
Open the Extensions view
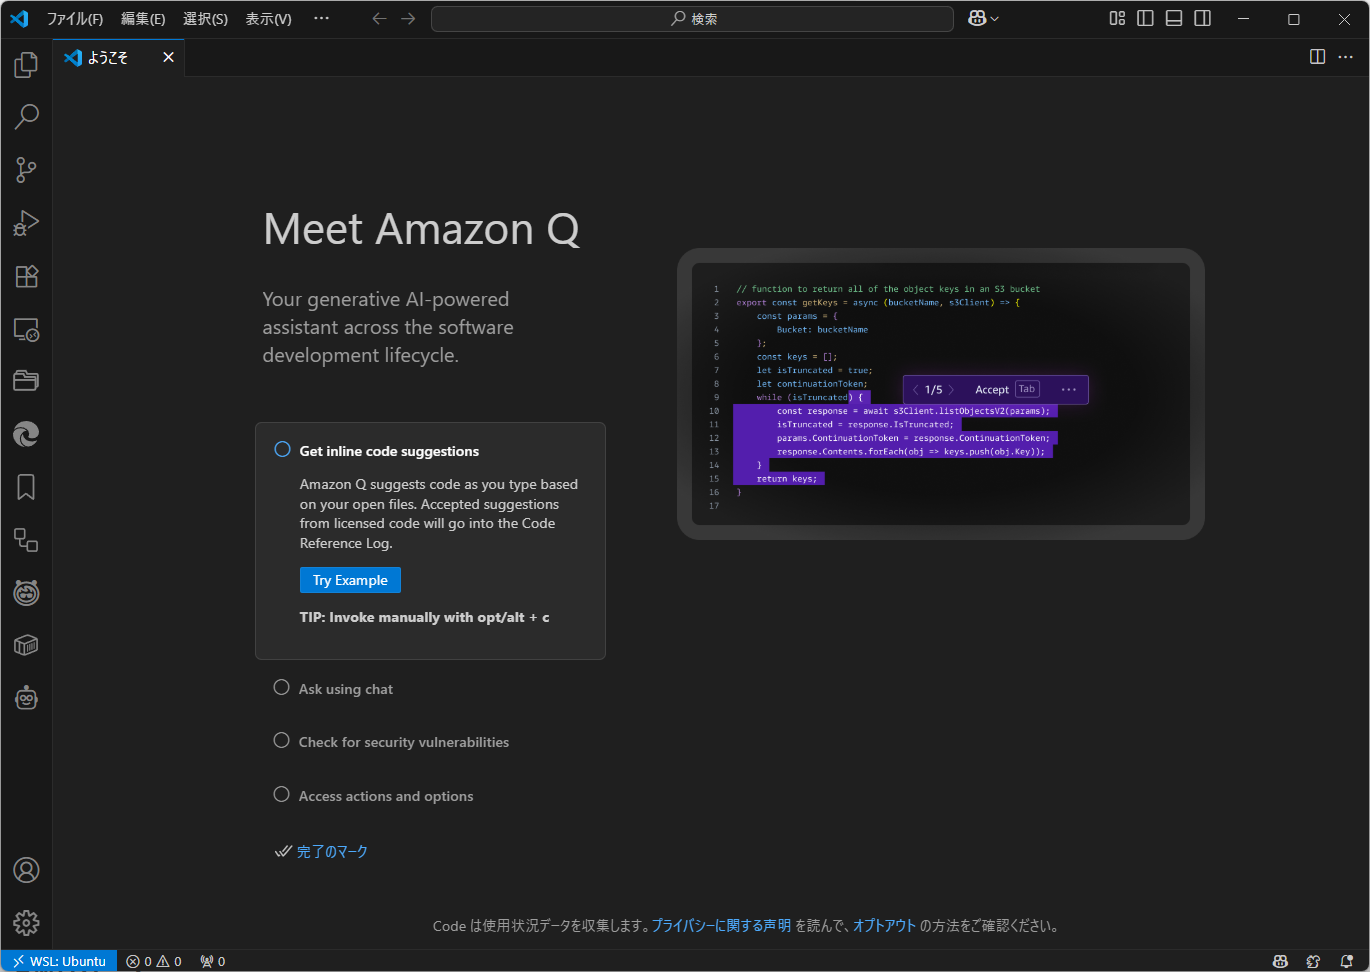pos(26,276)
